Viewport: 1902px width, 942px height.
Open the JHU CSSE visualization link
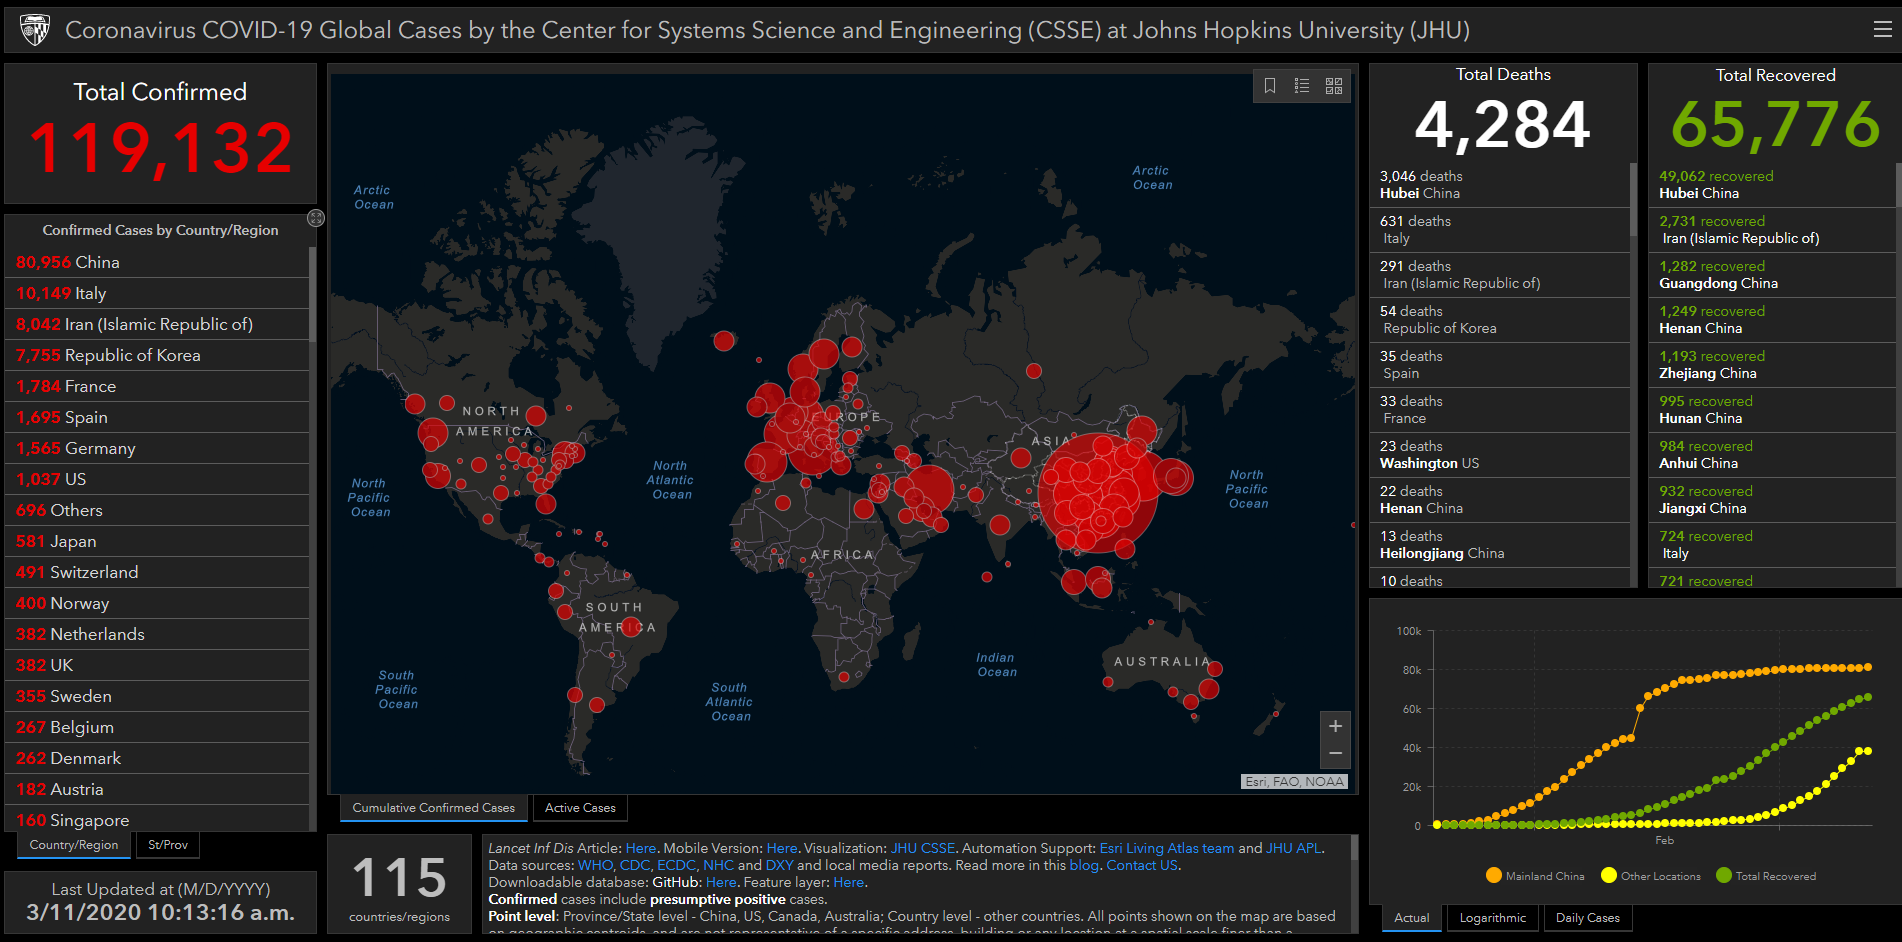923,848
